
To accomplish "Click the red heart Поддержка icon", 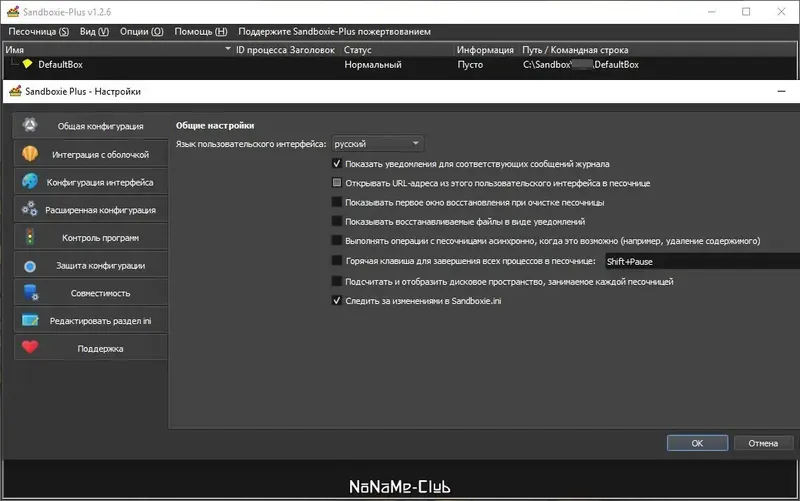I will [30, 347].
